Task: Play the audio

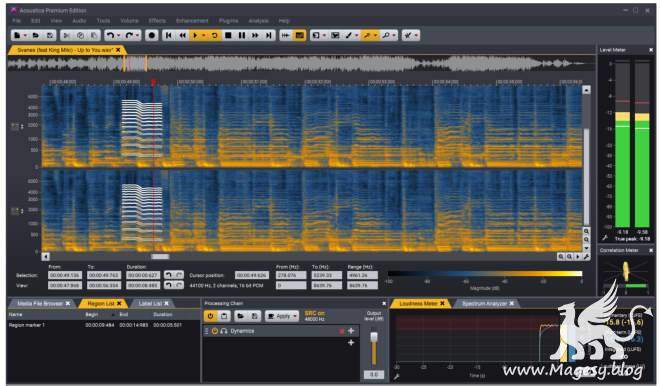Action: pos(195,36)
